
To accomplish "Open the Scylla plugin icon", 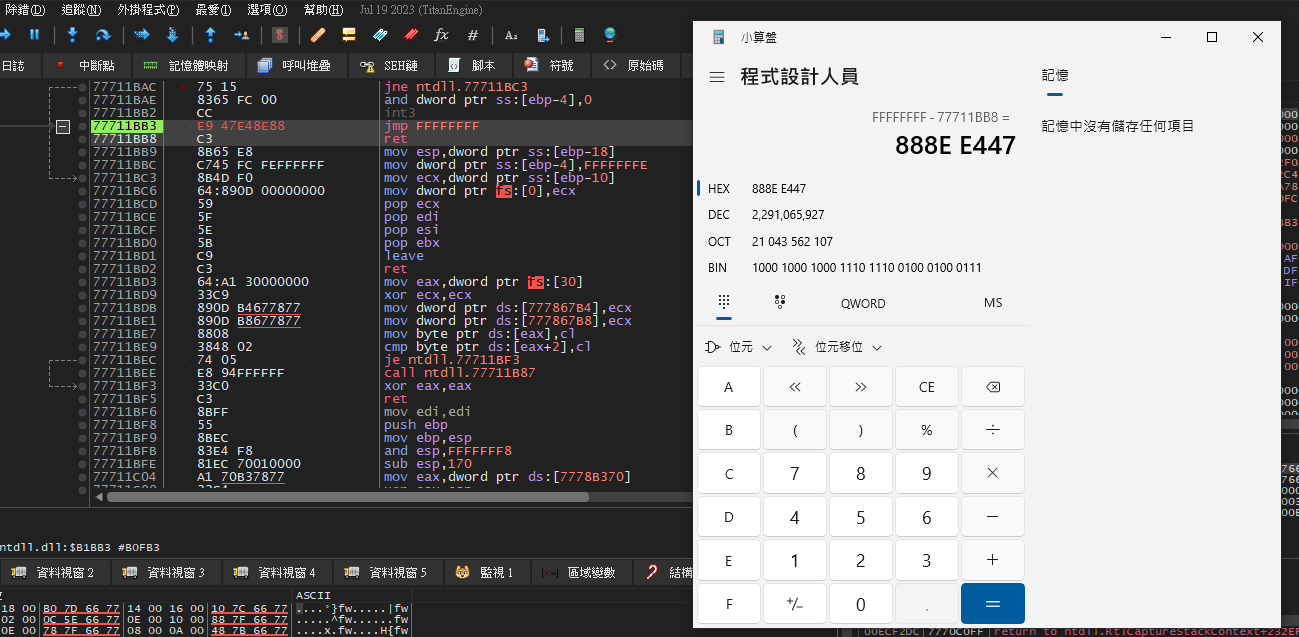I will point(280,35).
